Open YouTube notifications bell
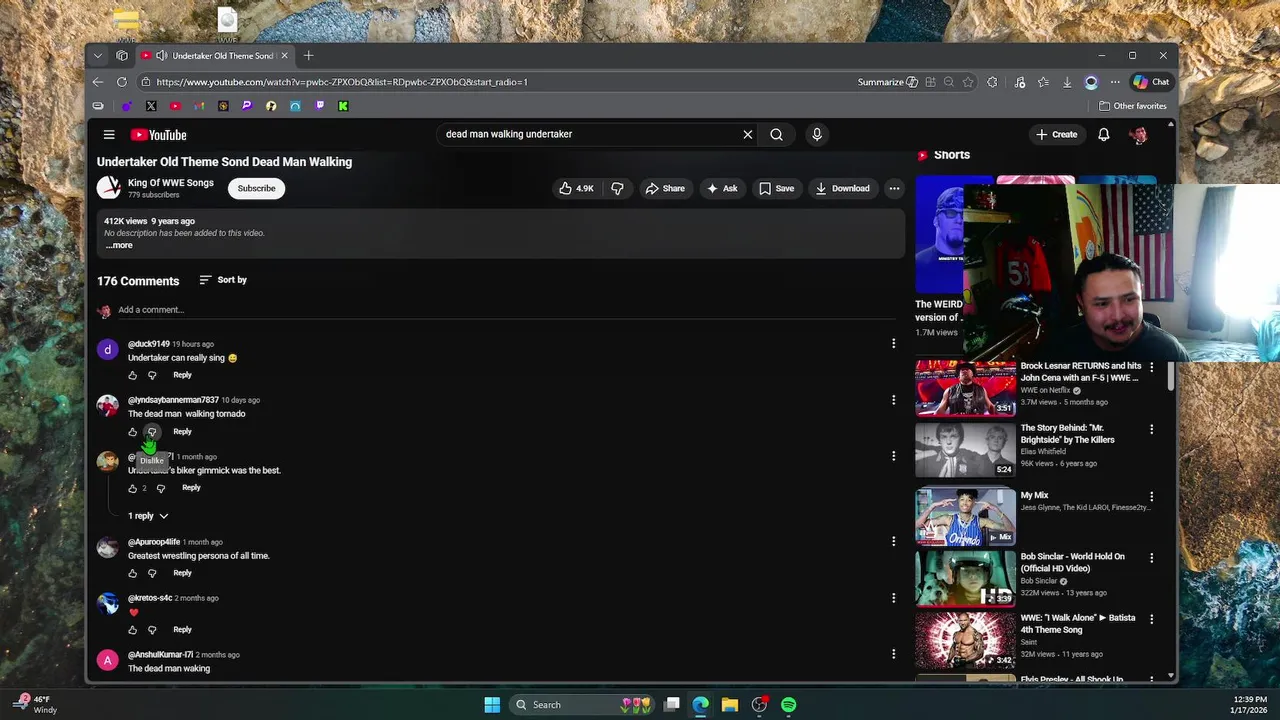1280x720 pixels. click(x=1104, y=134)
